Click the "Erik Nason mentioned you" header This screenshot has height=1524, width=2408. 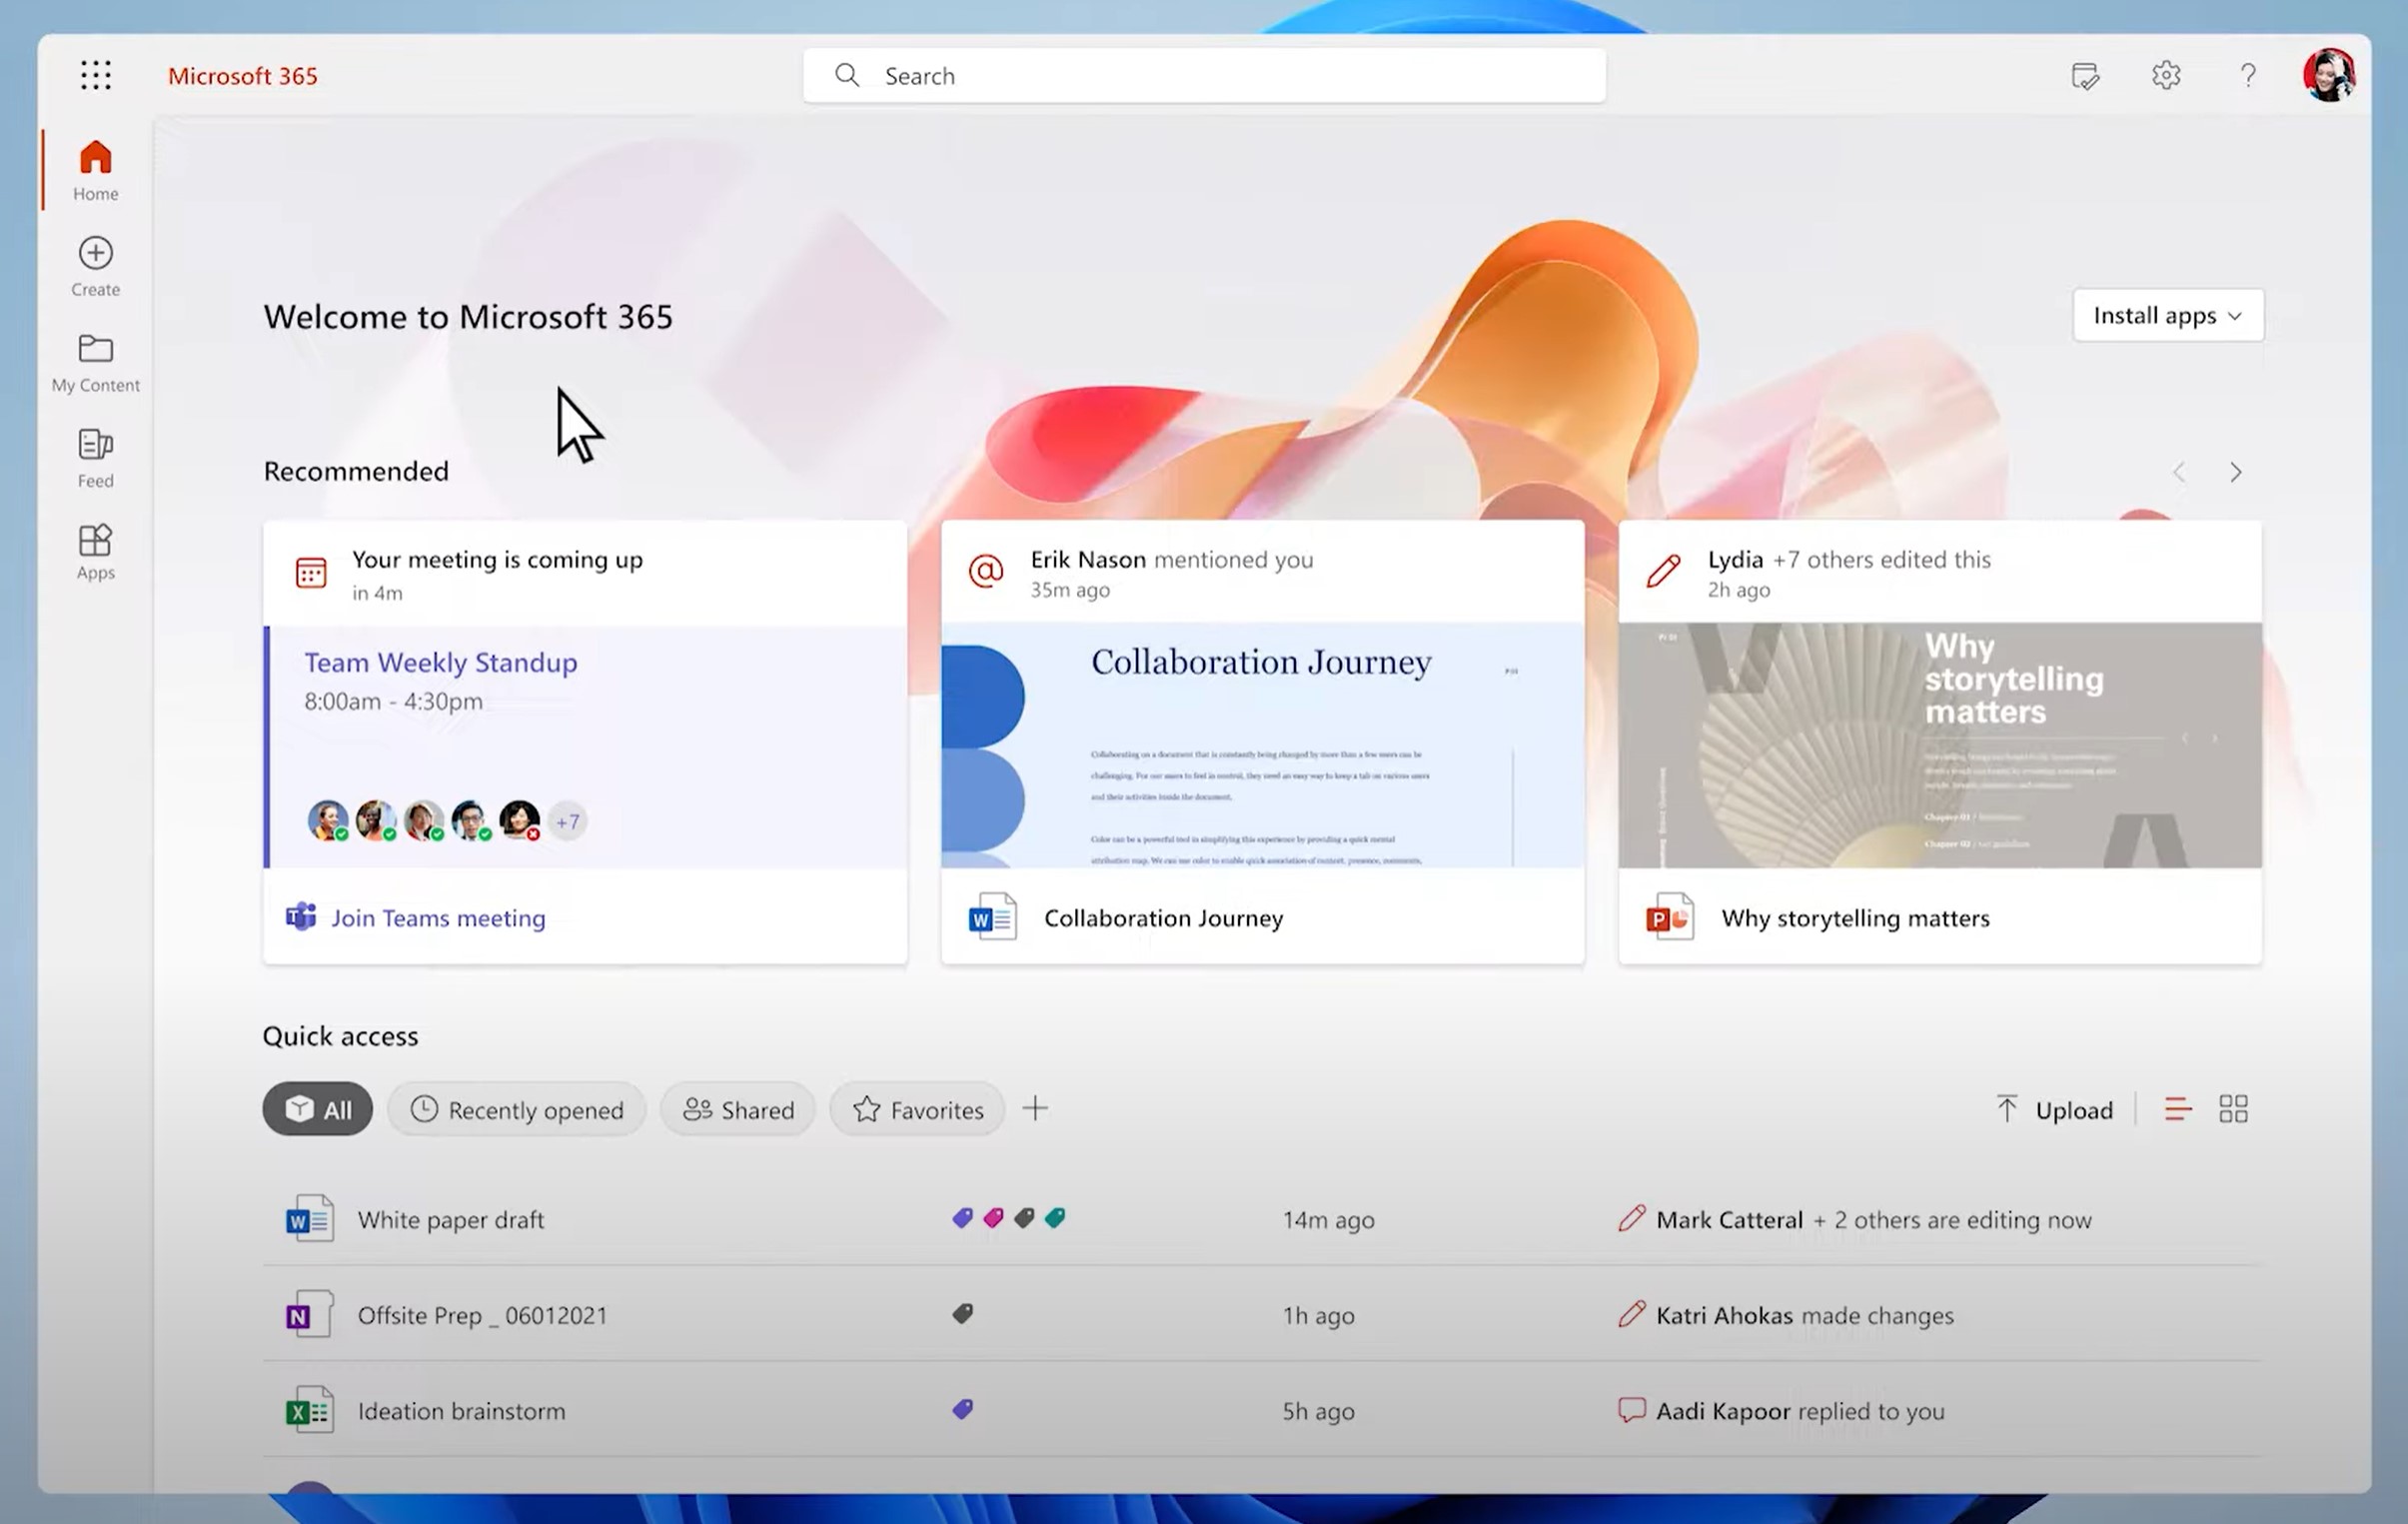(x=1172, y=559)
